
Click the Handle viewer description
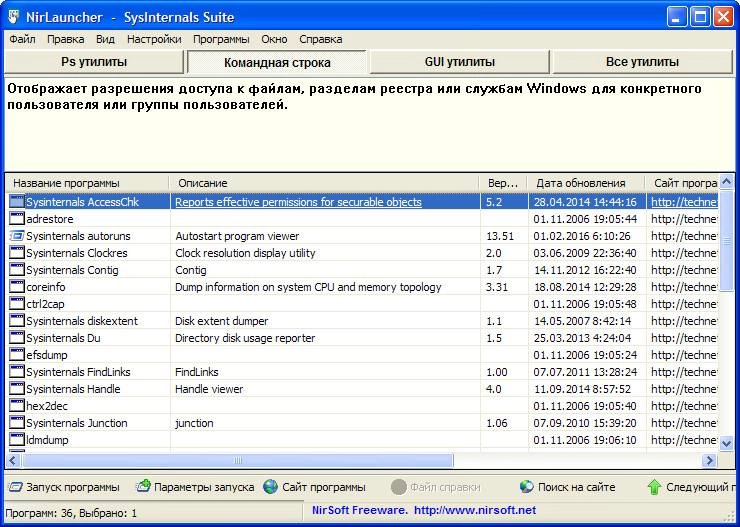209,389
